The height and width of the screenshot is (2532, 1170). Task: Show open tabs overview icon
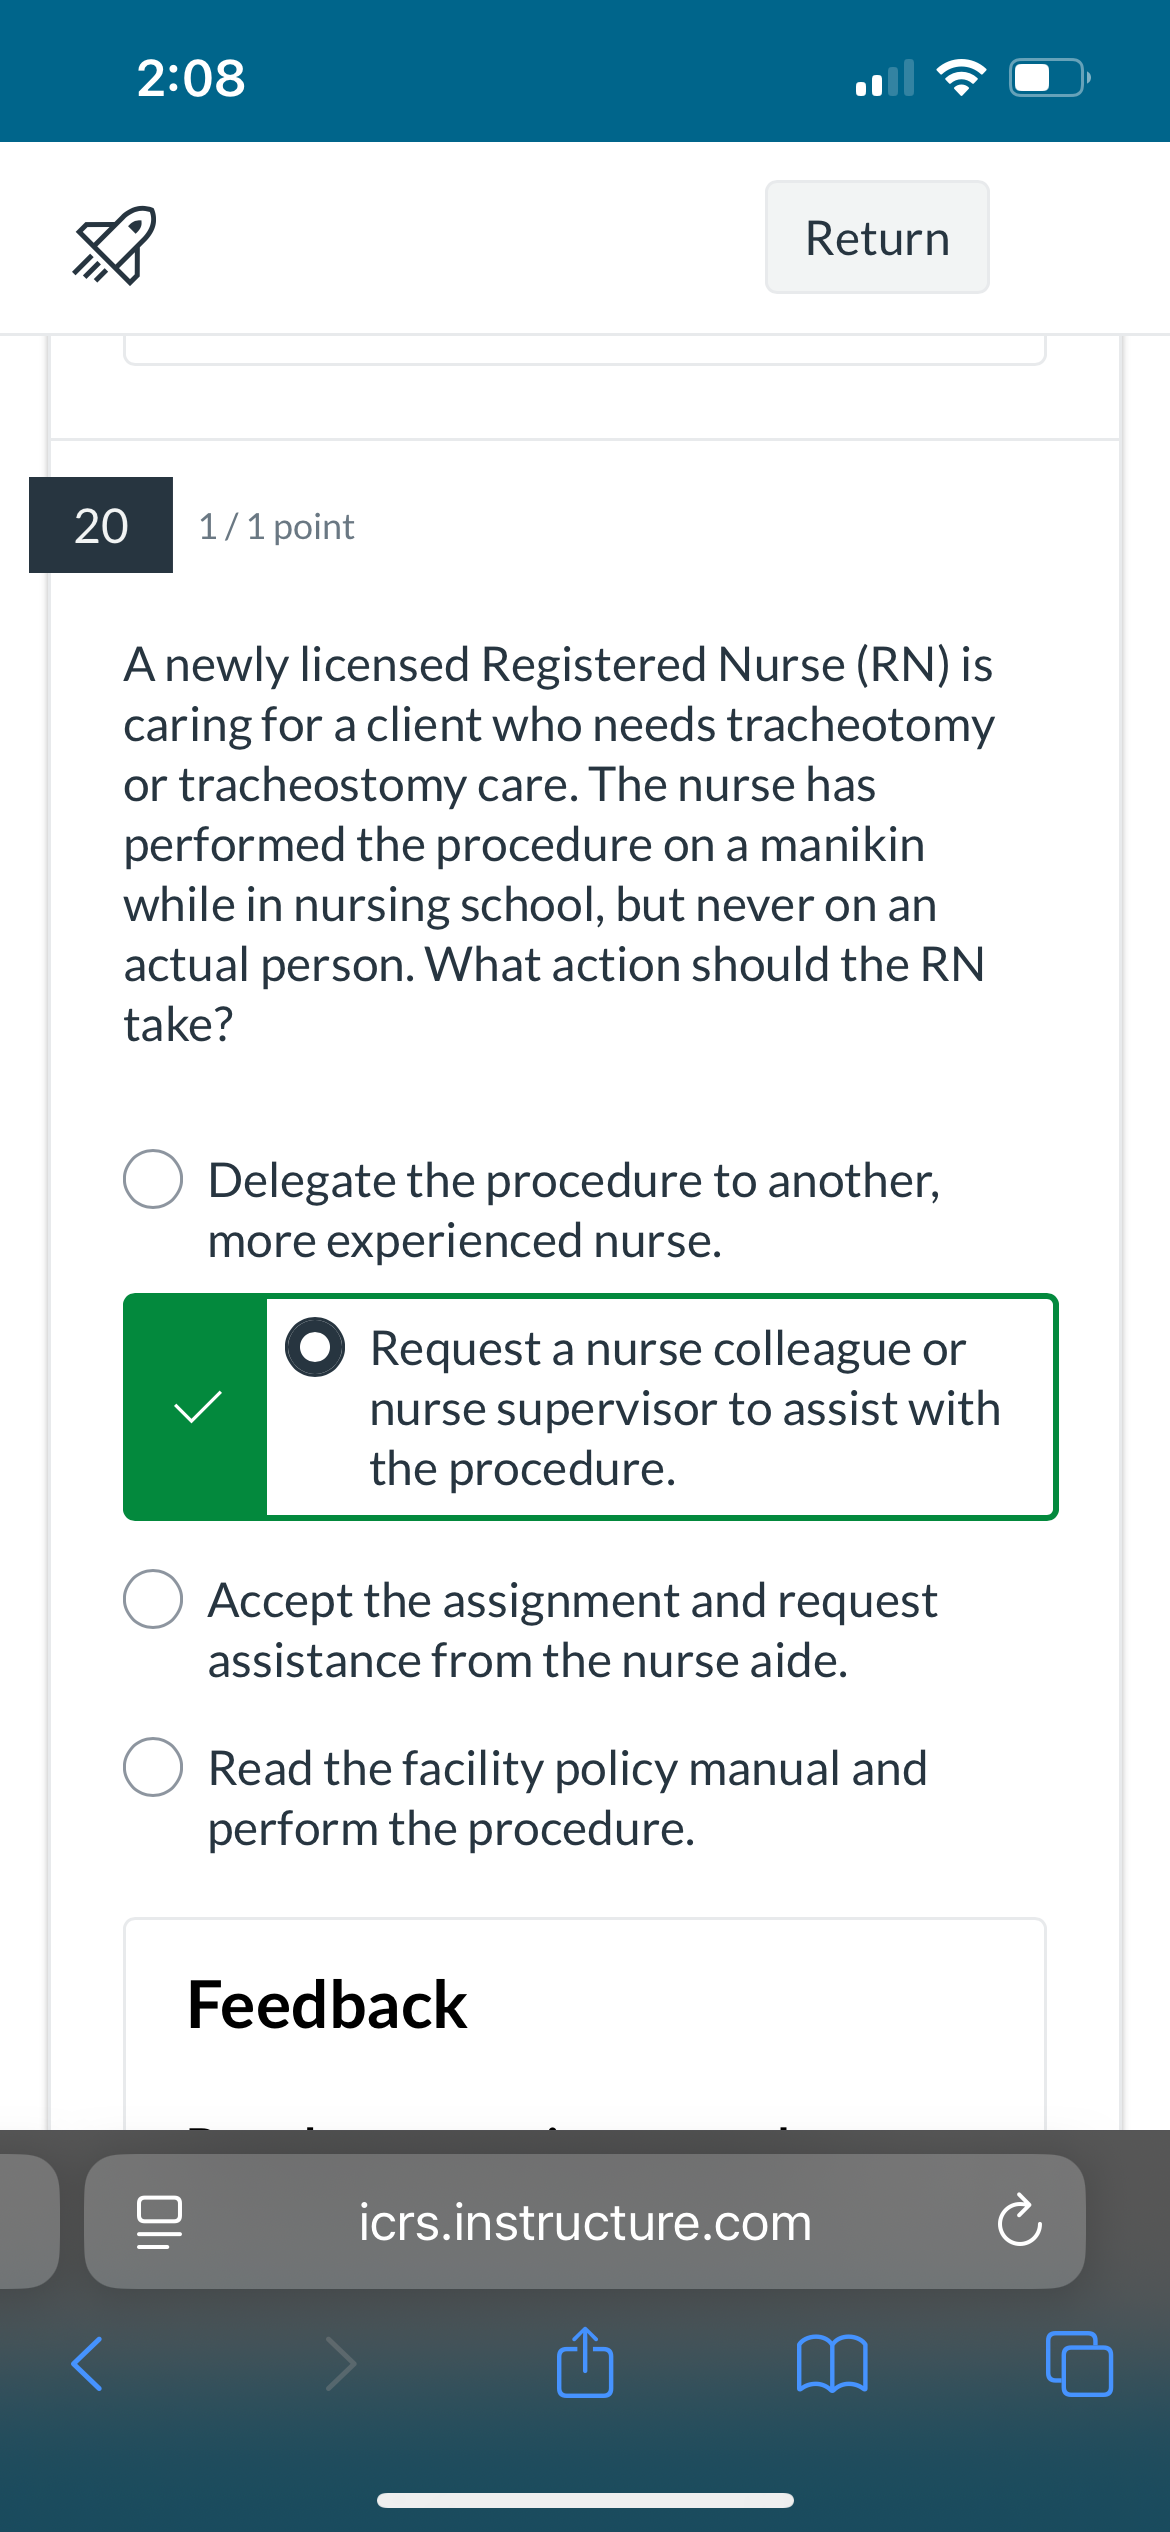point(1079,2364)
